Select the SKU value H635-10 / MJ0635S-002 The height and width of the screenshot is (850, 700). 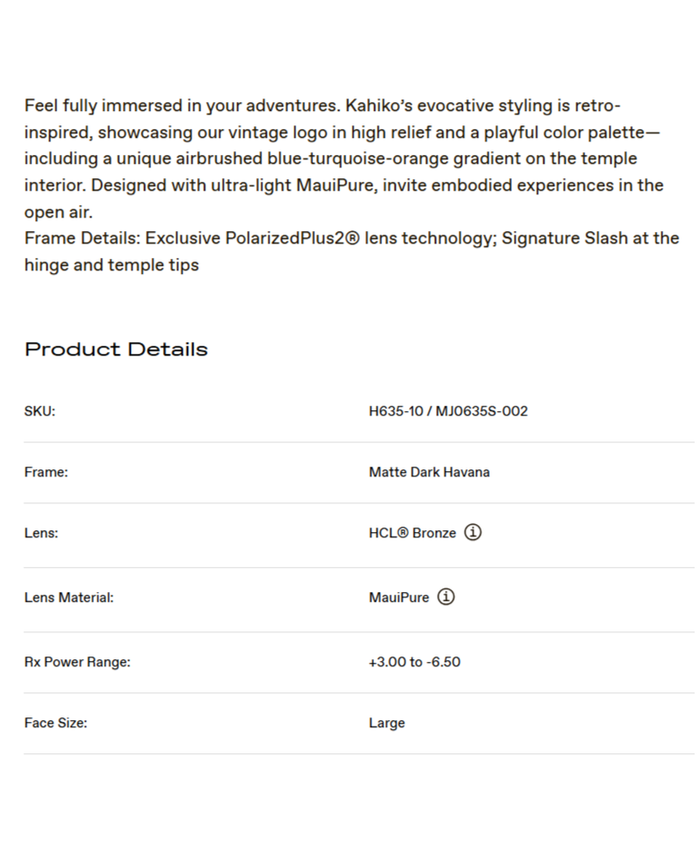[x=448, y=411]
